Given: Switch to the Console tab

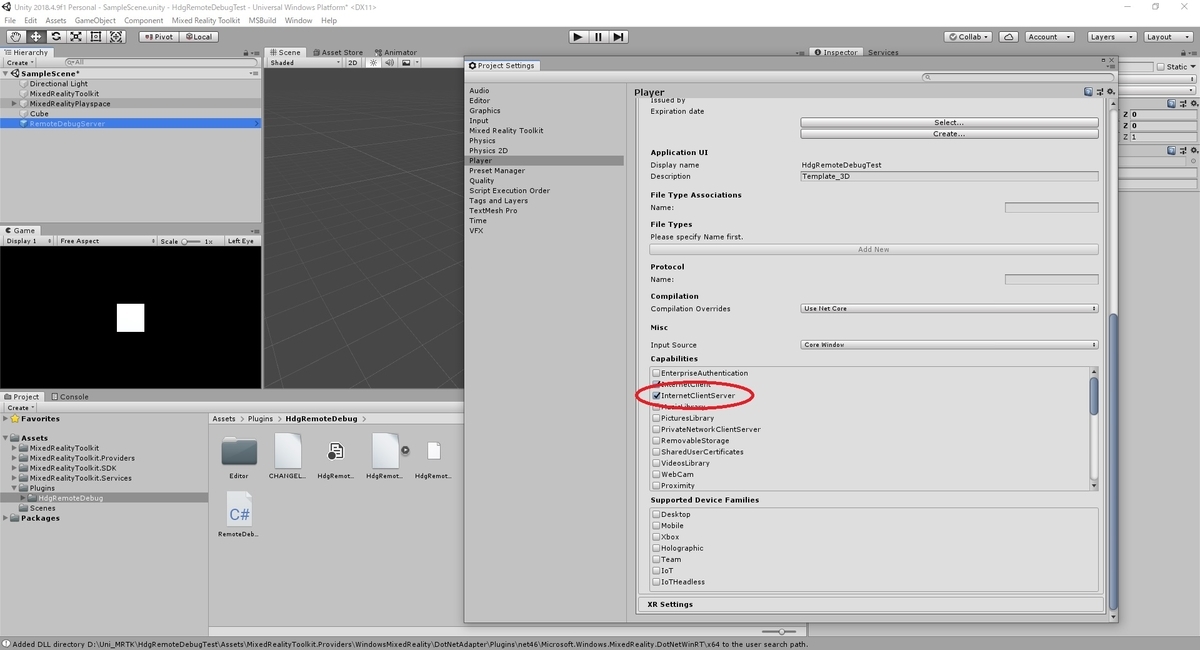Looking at the screenshot, I should click(x=70, y=396).
